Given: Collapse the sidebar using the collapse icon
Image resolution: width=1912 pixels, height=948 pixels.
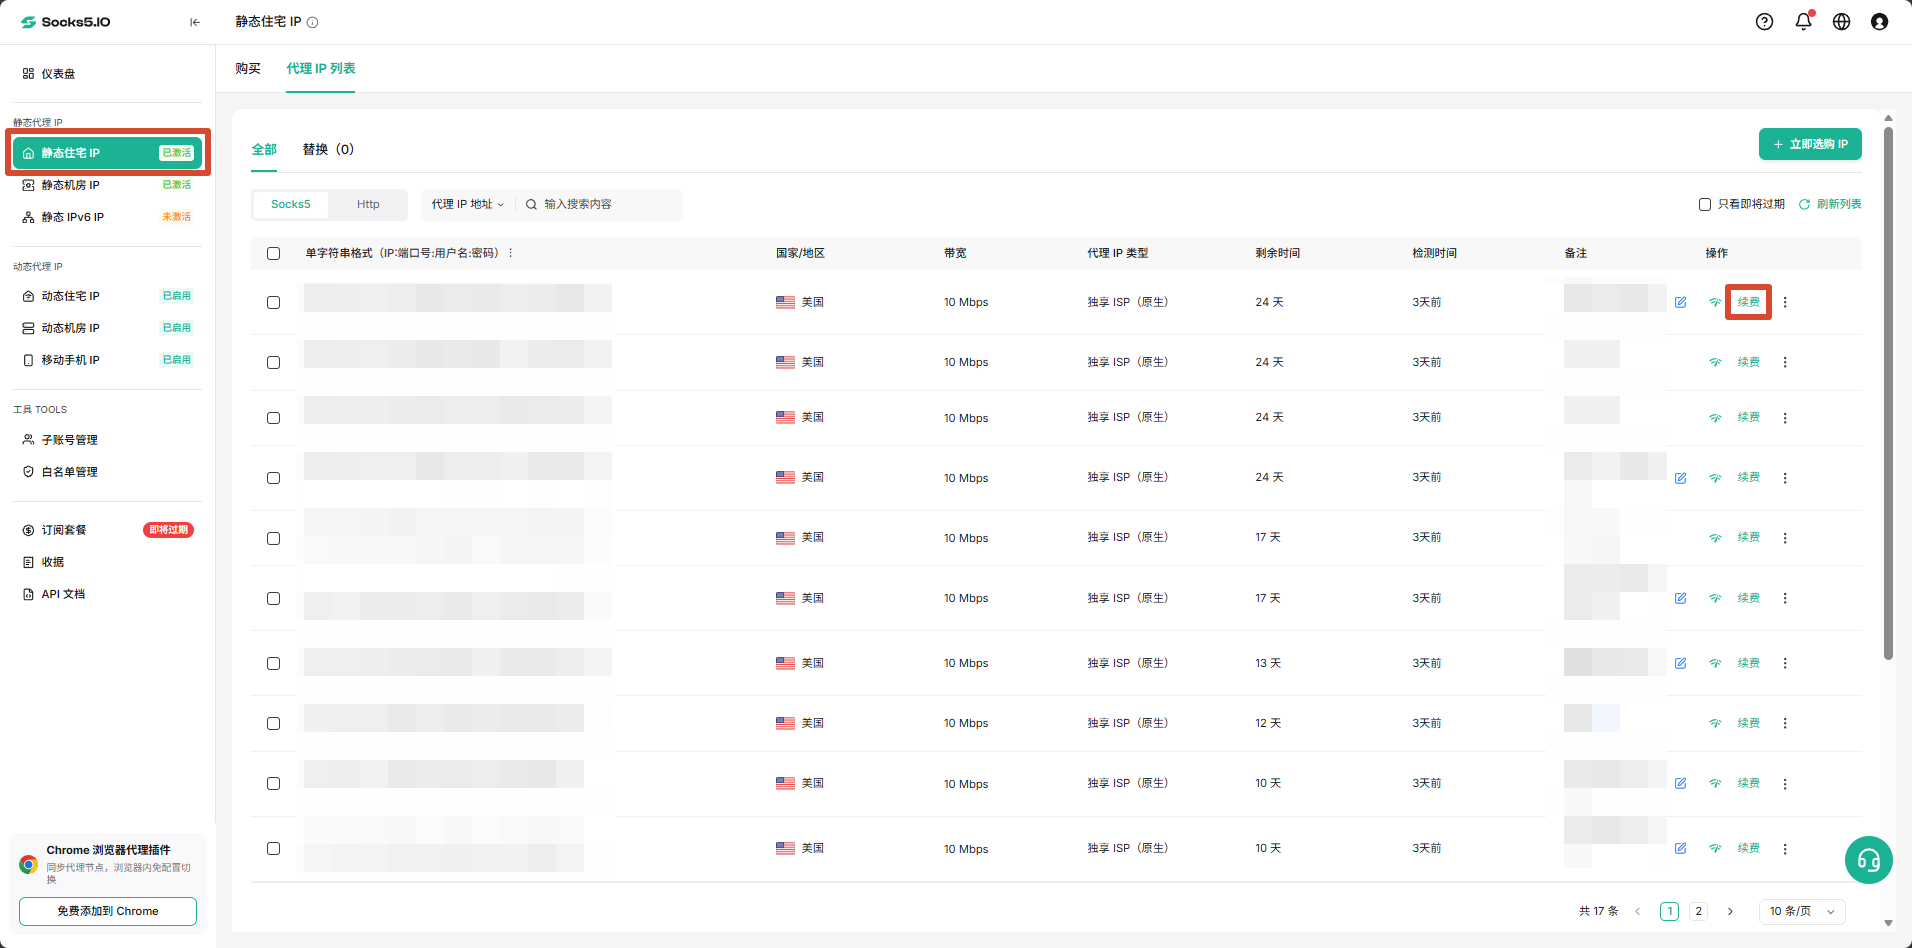Looking at the screenshot, I should coord(195,22).
